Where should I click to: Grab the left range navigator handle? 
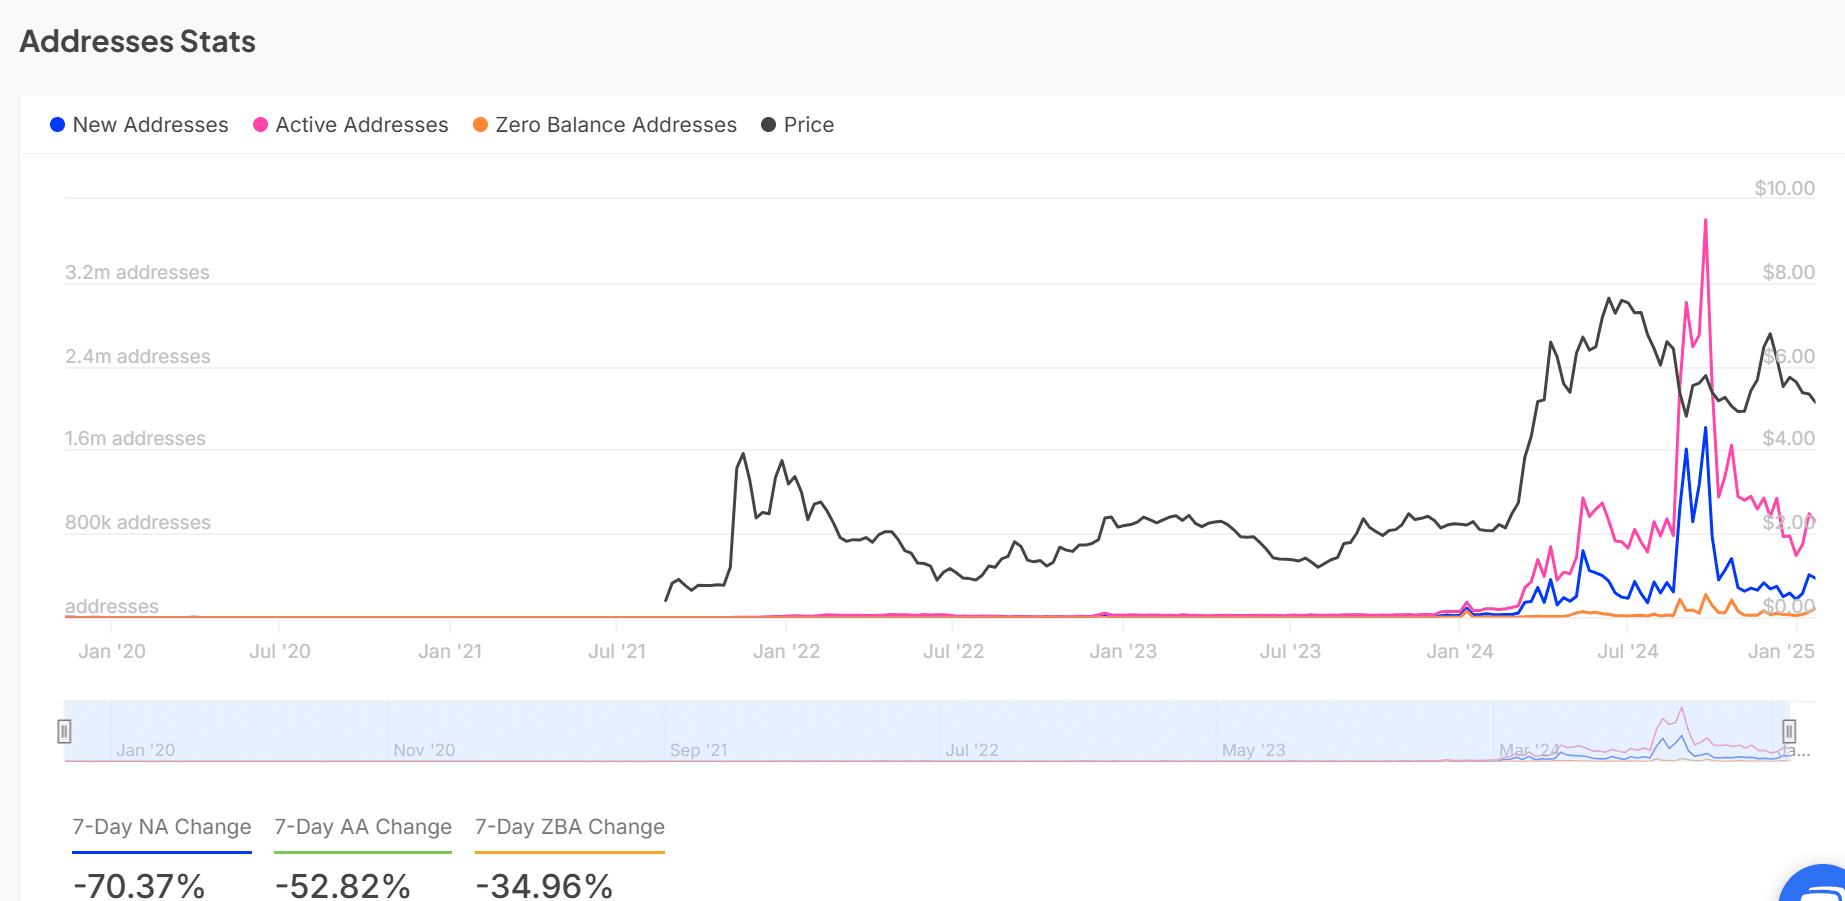pos(64,731)
